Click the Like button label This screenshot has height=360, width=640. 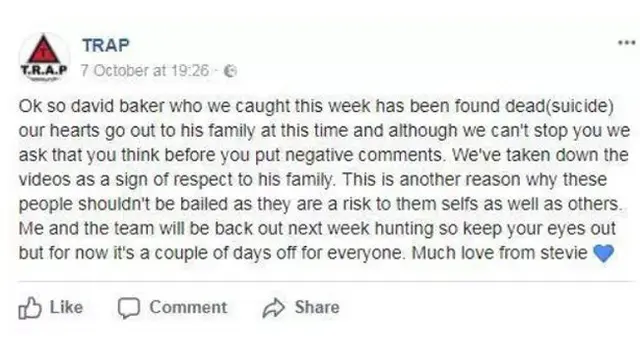click(x=66, y=307)
